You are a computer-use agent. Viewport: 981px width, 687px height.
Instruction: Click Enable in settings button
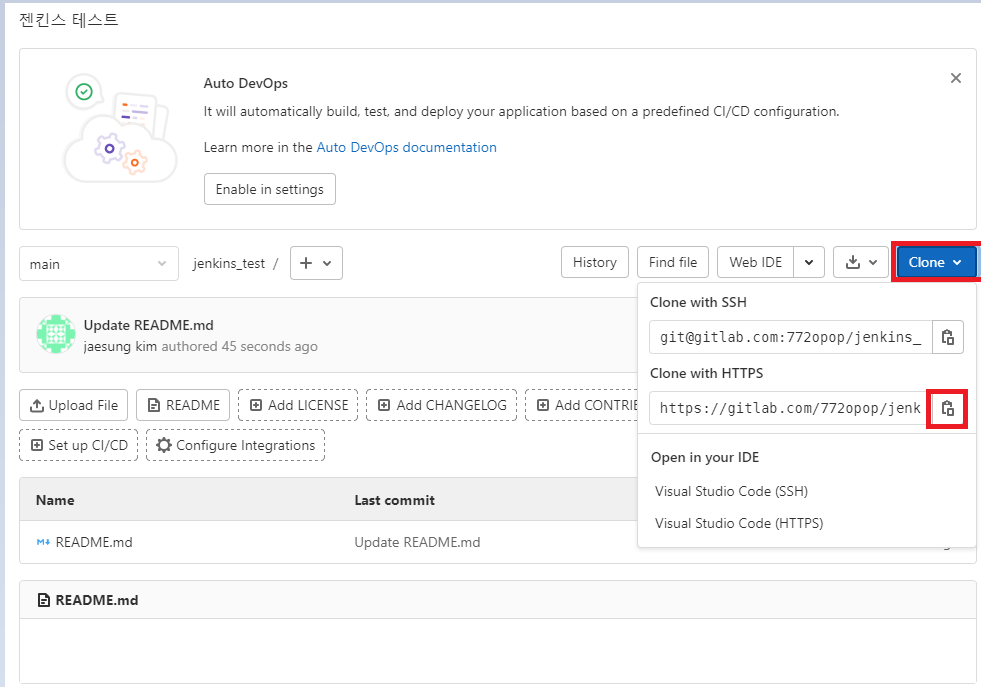[270, 189]
